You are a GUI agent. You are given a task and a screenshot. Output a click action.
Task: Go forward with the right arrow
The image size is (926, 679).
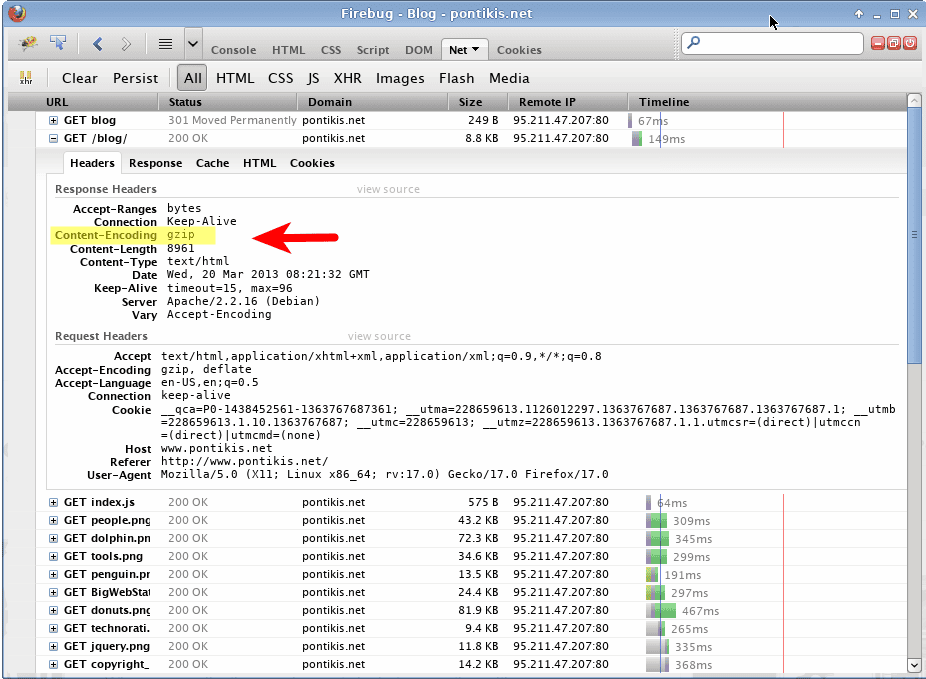[126, 43]
